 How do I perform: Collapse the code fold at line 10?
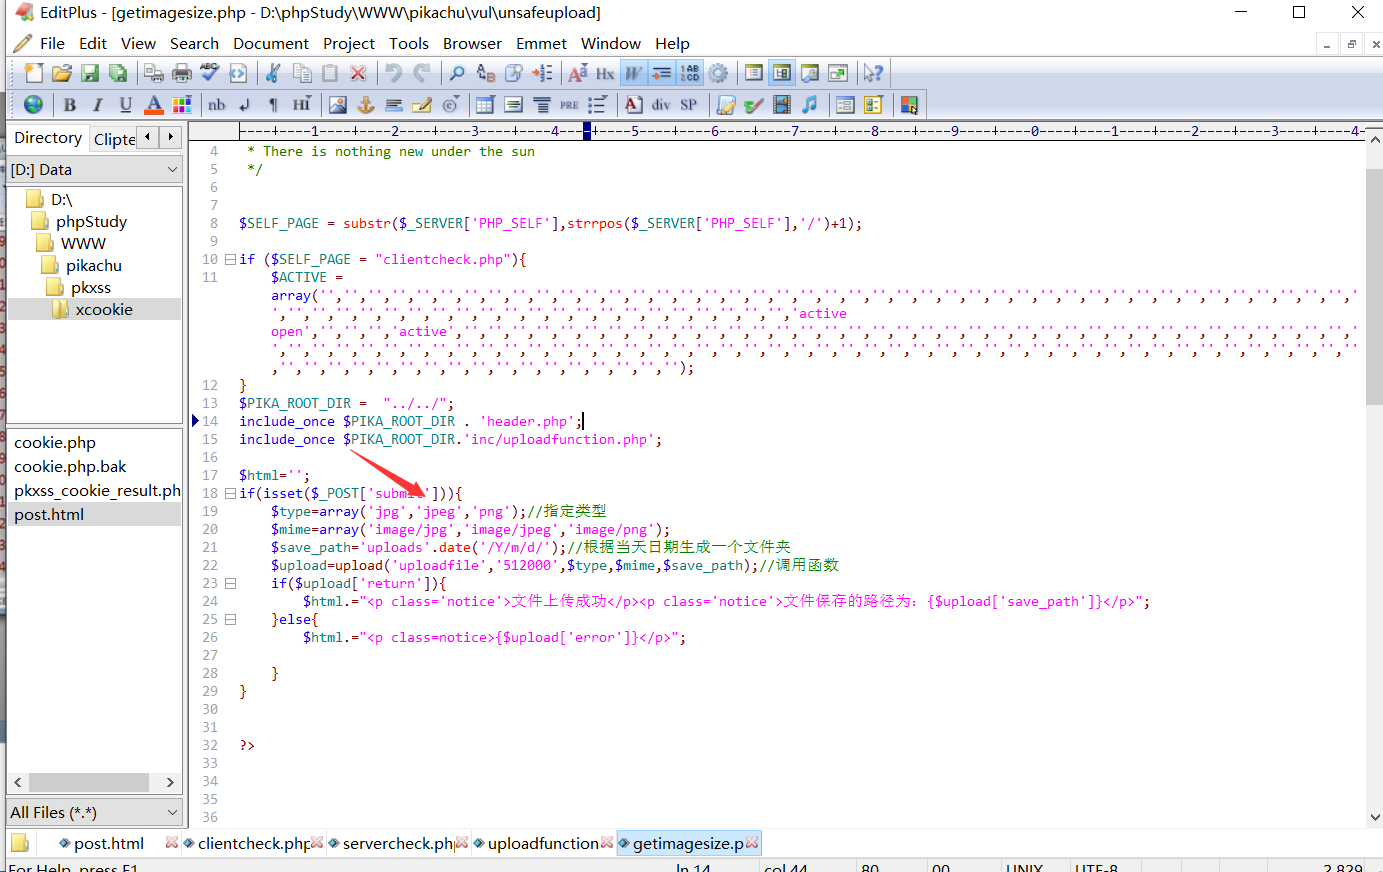point(230,259)
